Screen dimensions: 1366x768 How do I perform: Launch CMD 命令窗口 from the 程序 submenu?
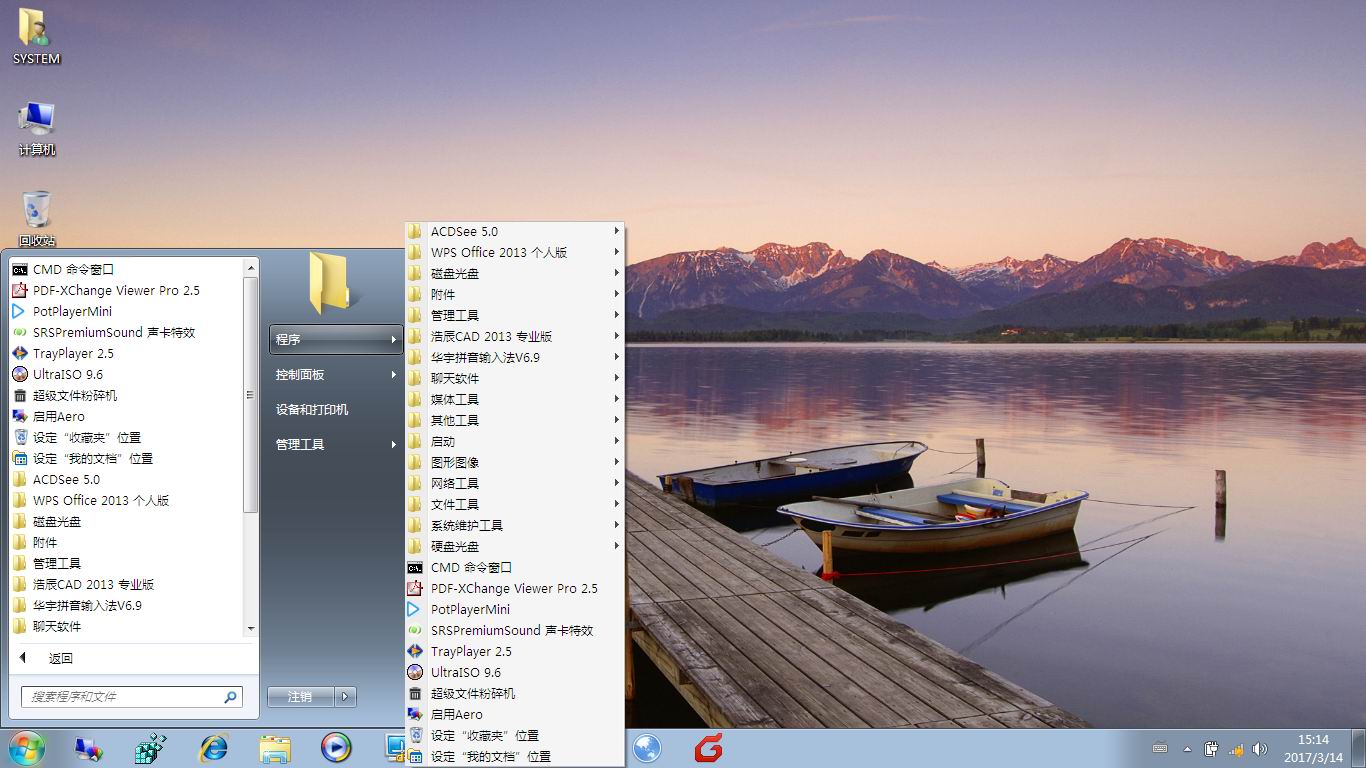[514, 567]
